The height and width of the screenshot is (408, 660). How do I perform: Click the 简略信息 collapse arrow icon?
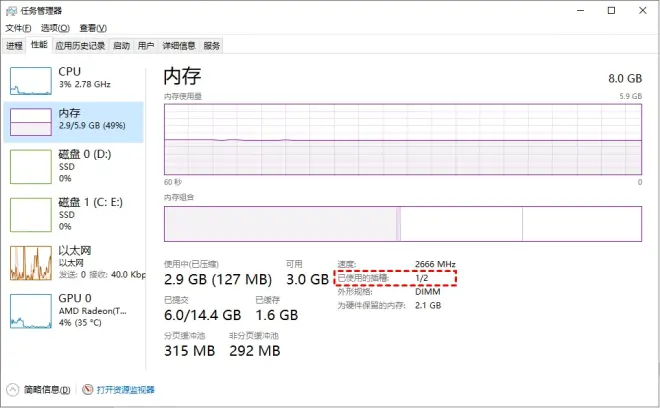point(13,389)
